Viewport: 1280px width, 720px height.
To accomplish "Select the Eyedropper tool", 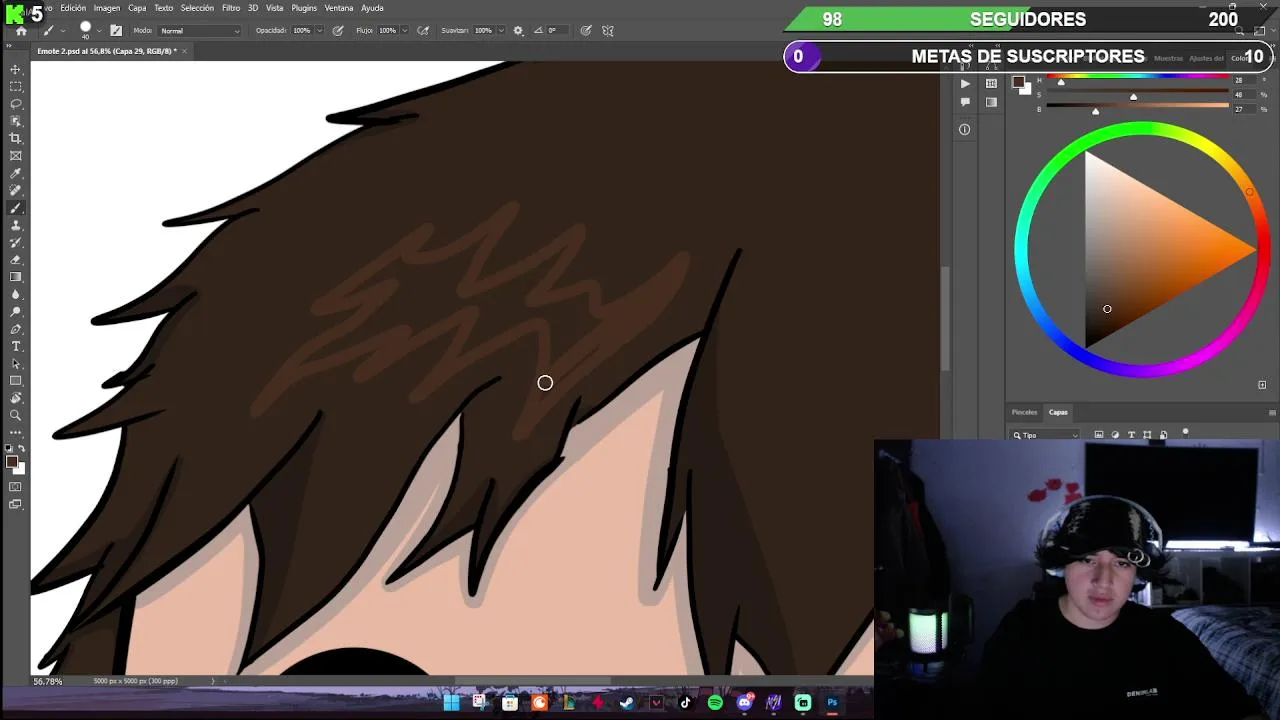I will point(16,173).
